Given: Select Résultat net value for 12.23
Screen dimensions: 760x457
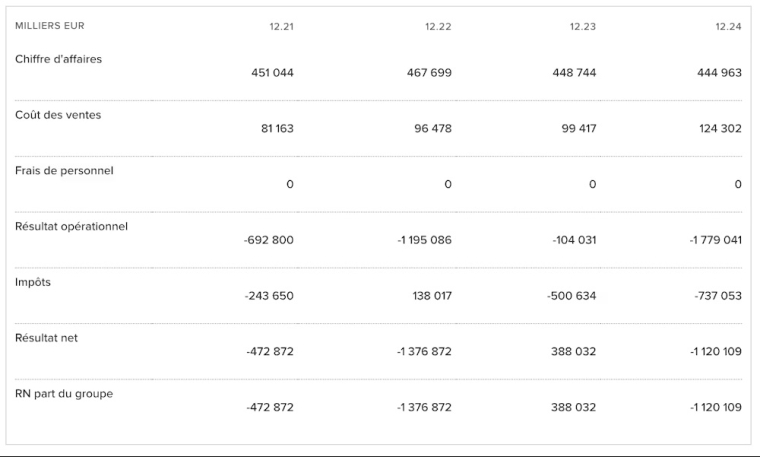Looking at the screenshot, I should point(574,352).
